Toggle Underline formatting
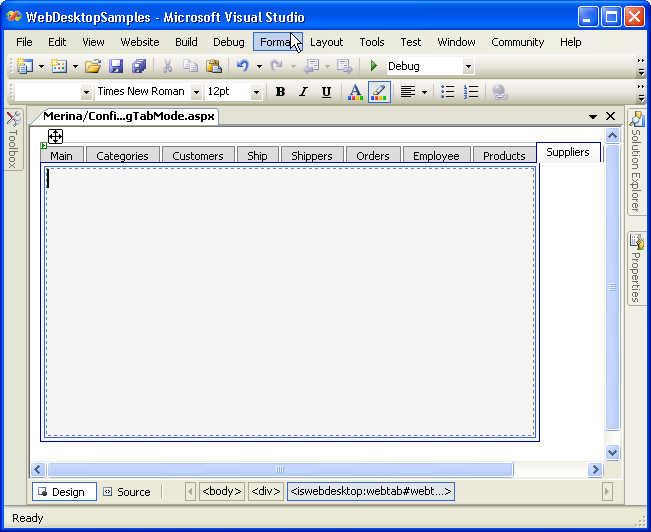 [326, 92]
